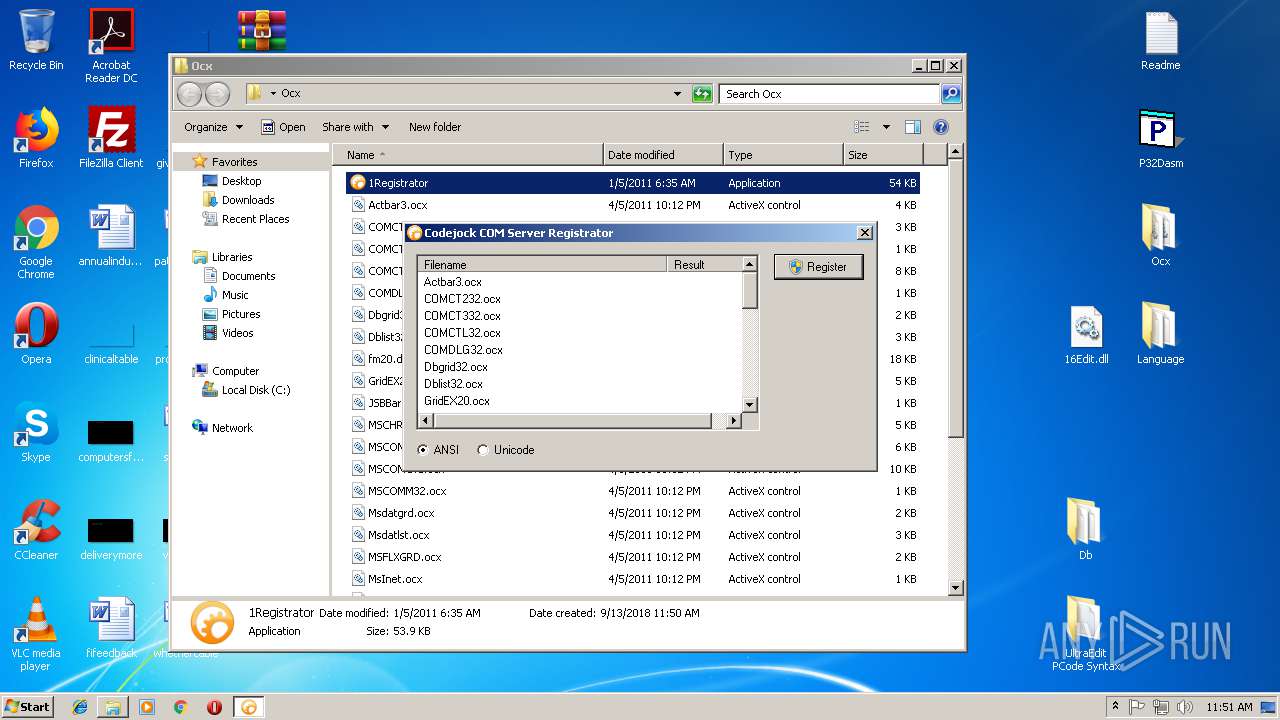Select MSFLXGRD.ocx in Explorer file list

(632, 557)
